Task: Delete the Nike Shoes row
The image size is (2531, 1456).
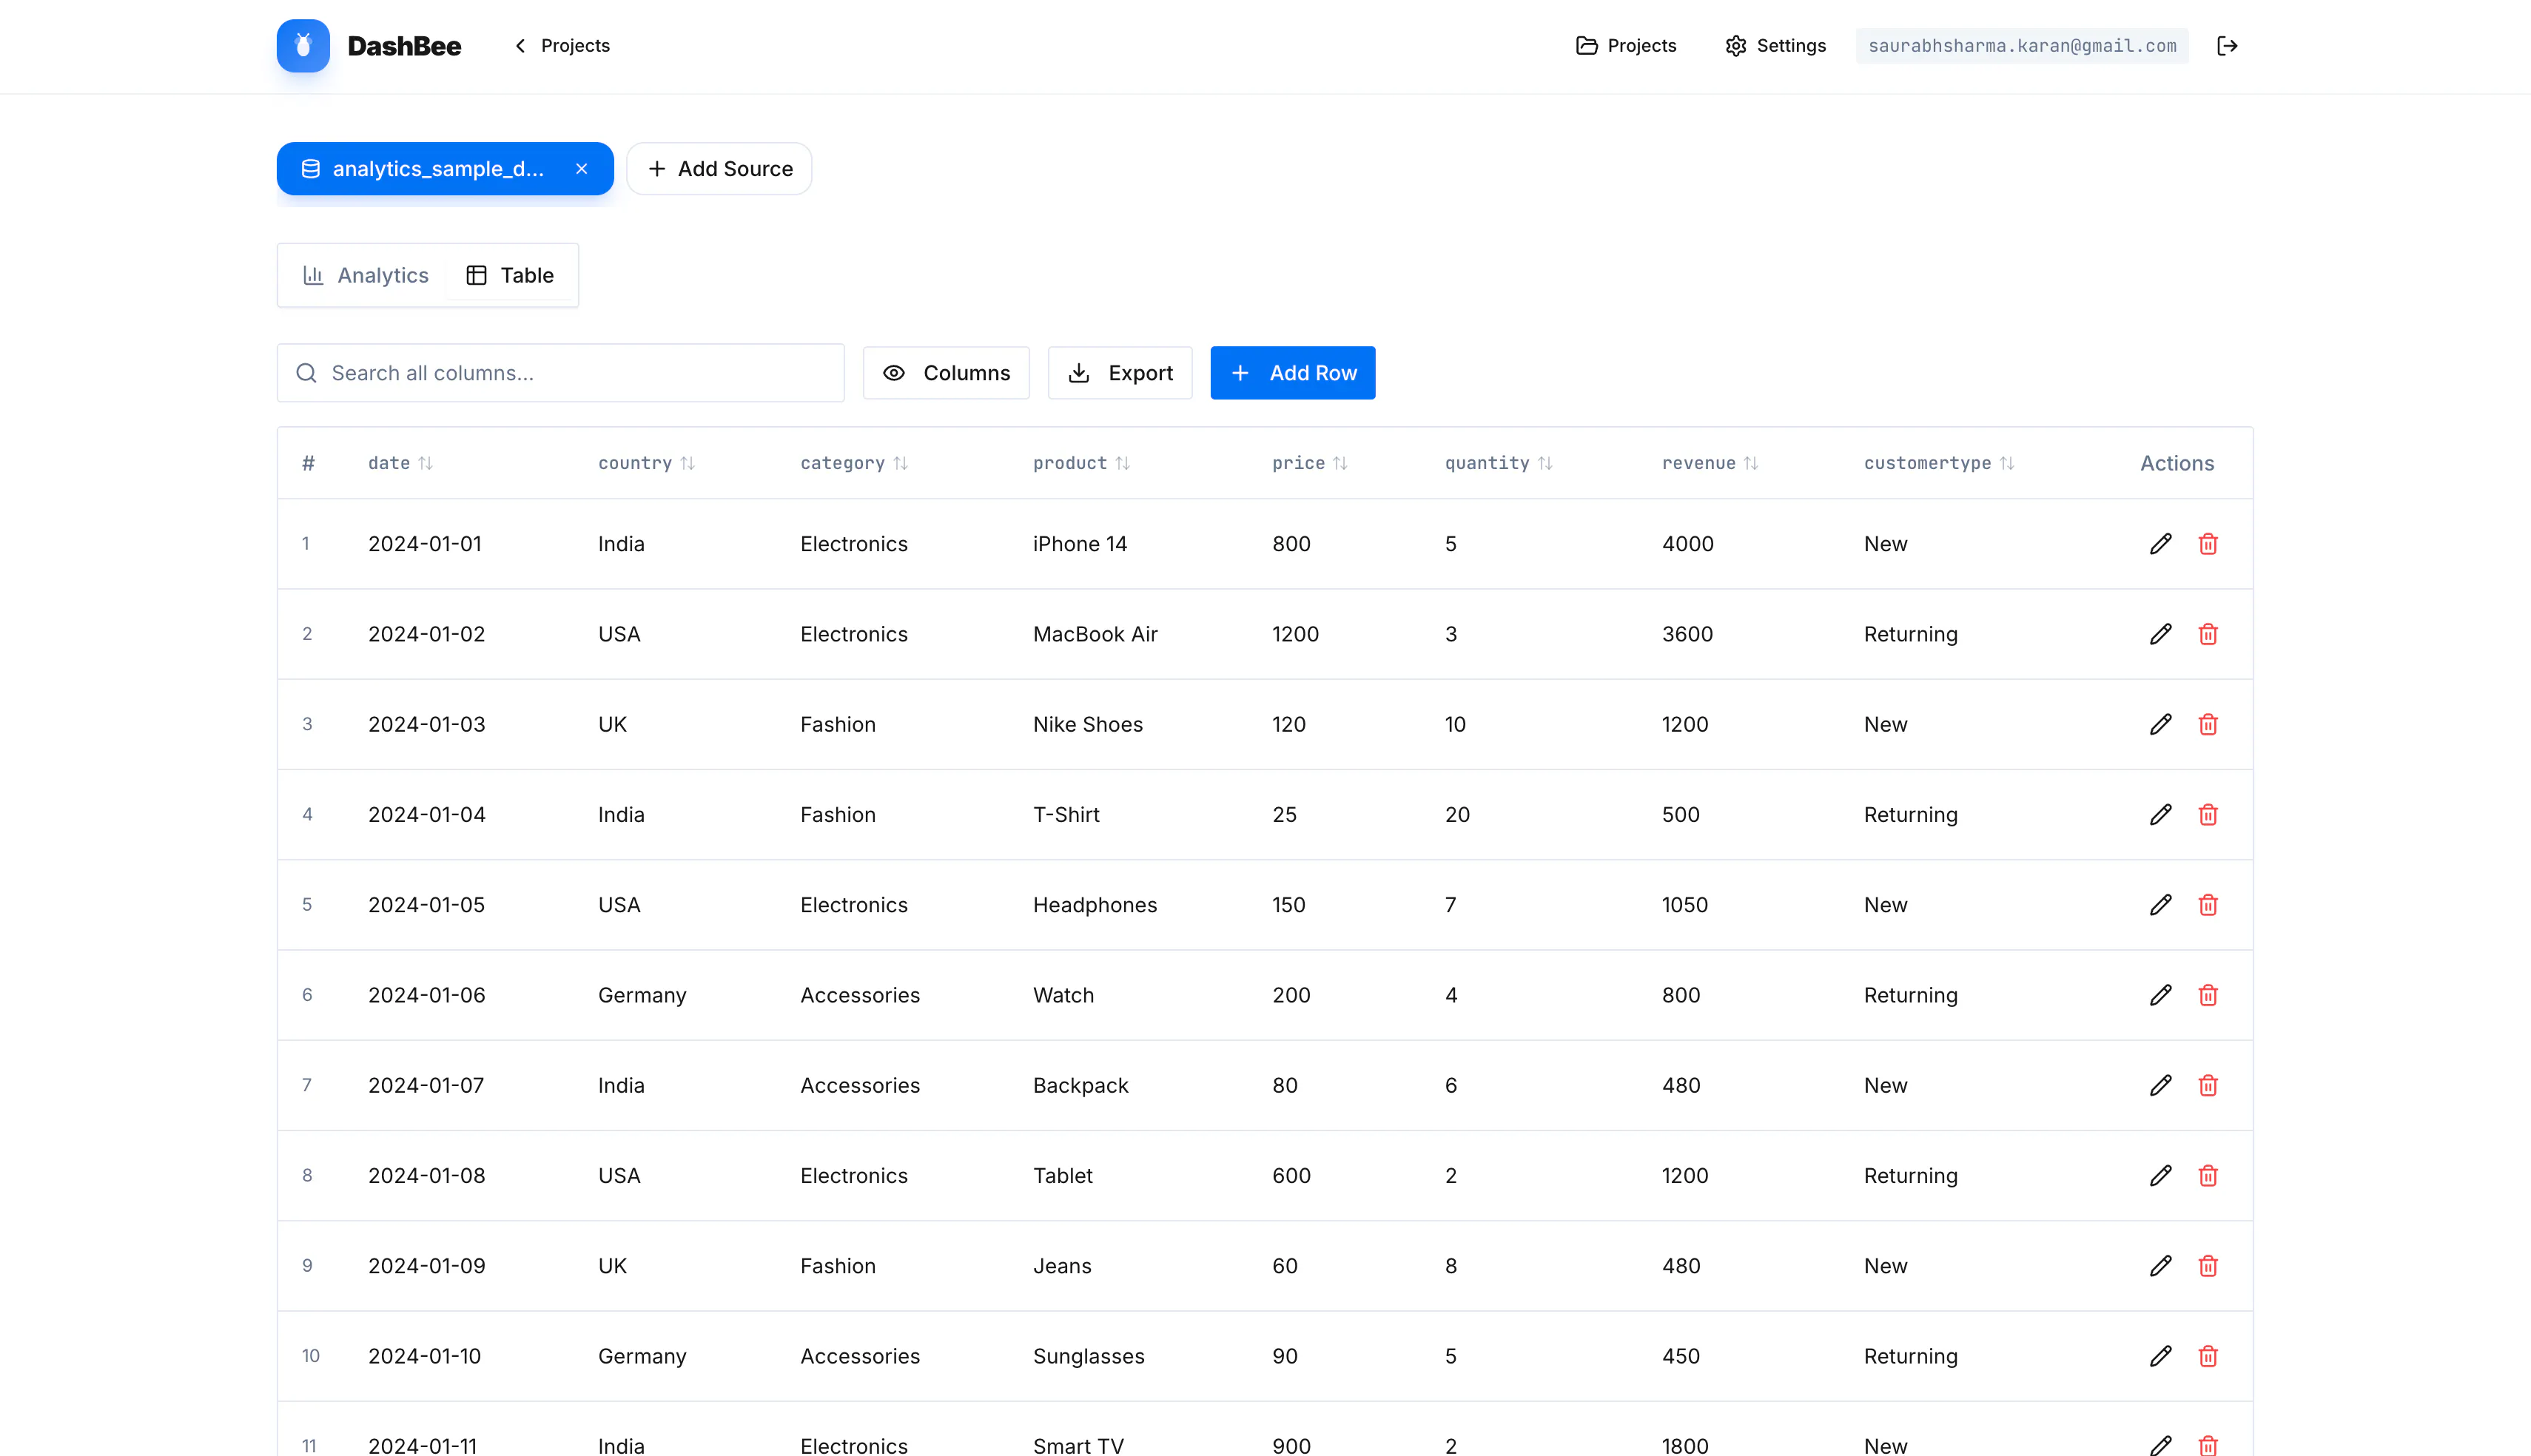Action: point(2208,724)
